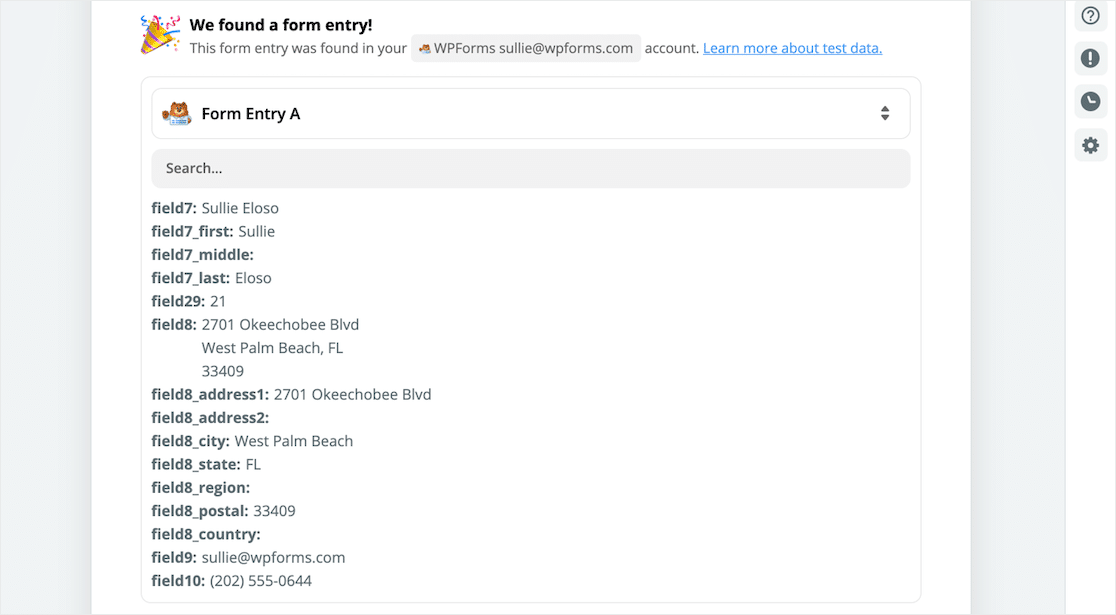
Task: Click the WPForms sullie@wpforms.com account badge
Action: [x=525, y=48]
